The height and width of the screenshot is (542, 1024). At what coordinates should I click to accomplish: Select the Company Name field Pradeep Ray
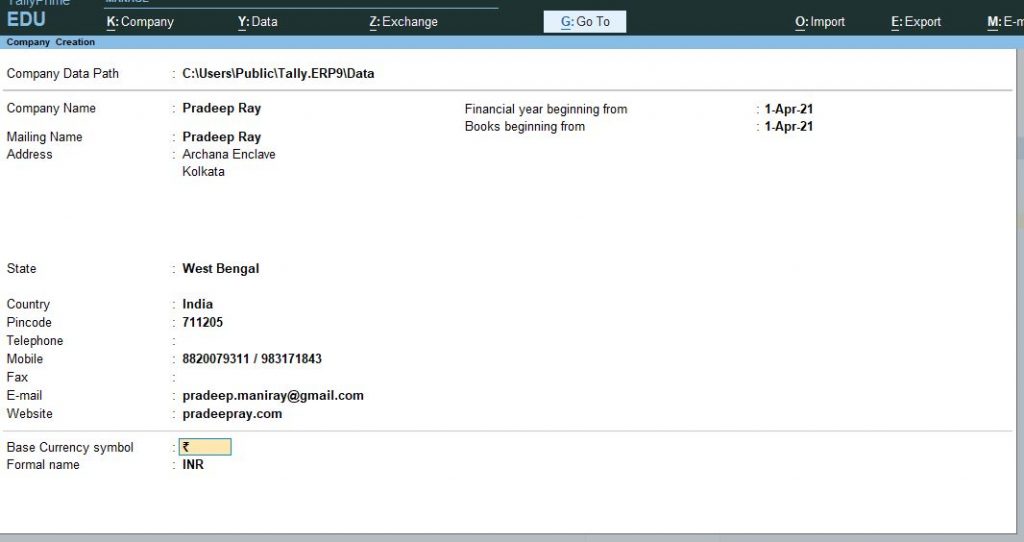click(221, 108)
